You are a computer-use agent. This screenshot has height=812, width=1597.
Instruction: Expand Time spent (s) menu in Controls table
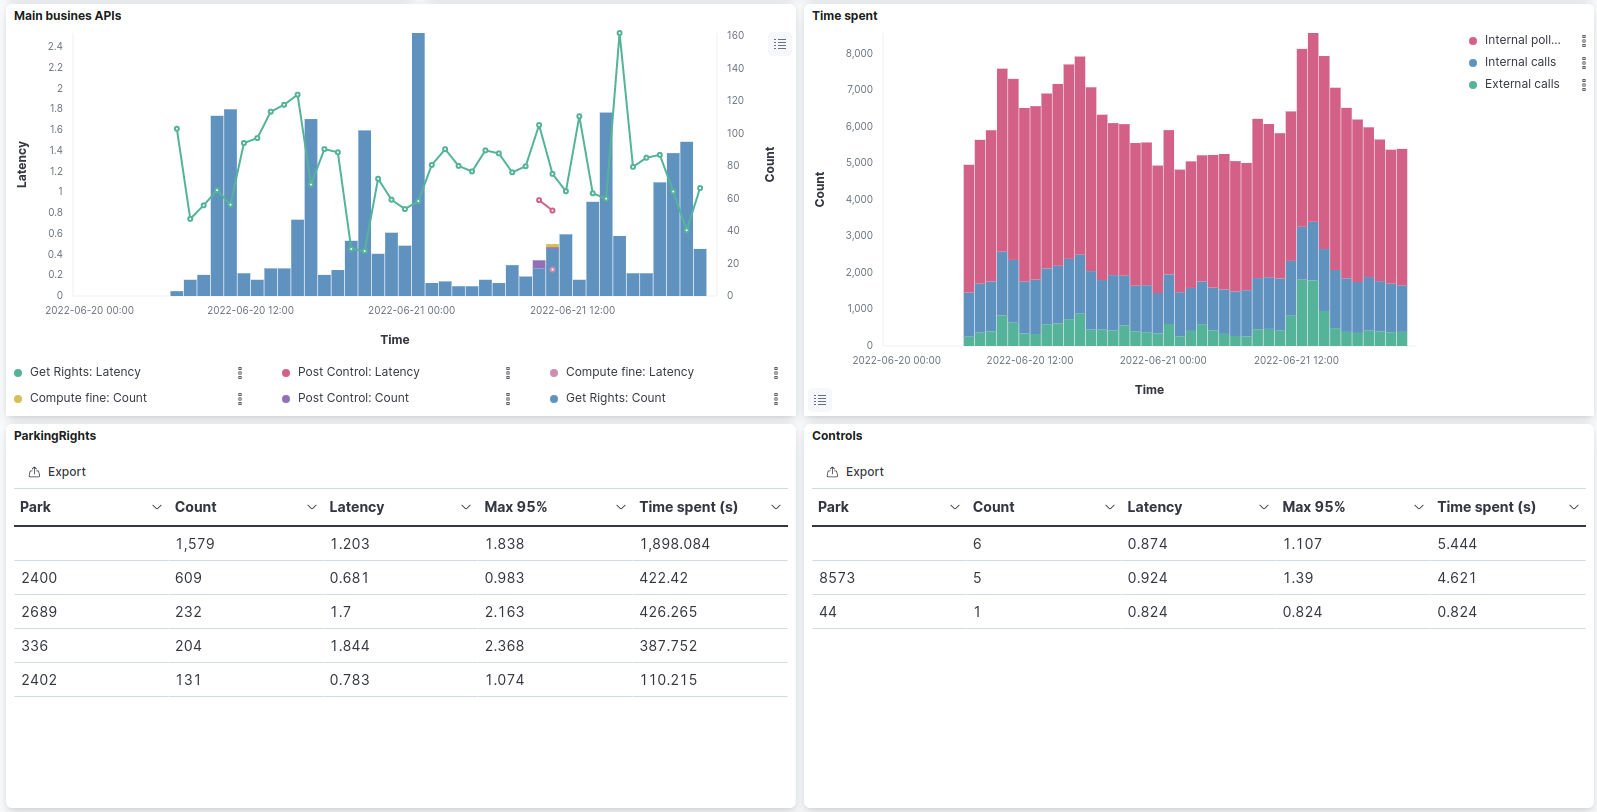click(x=1574, y=507)
